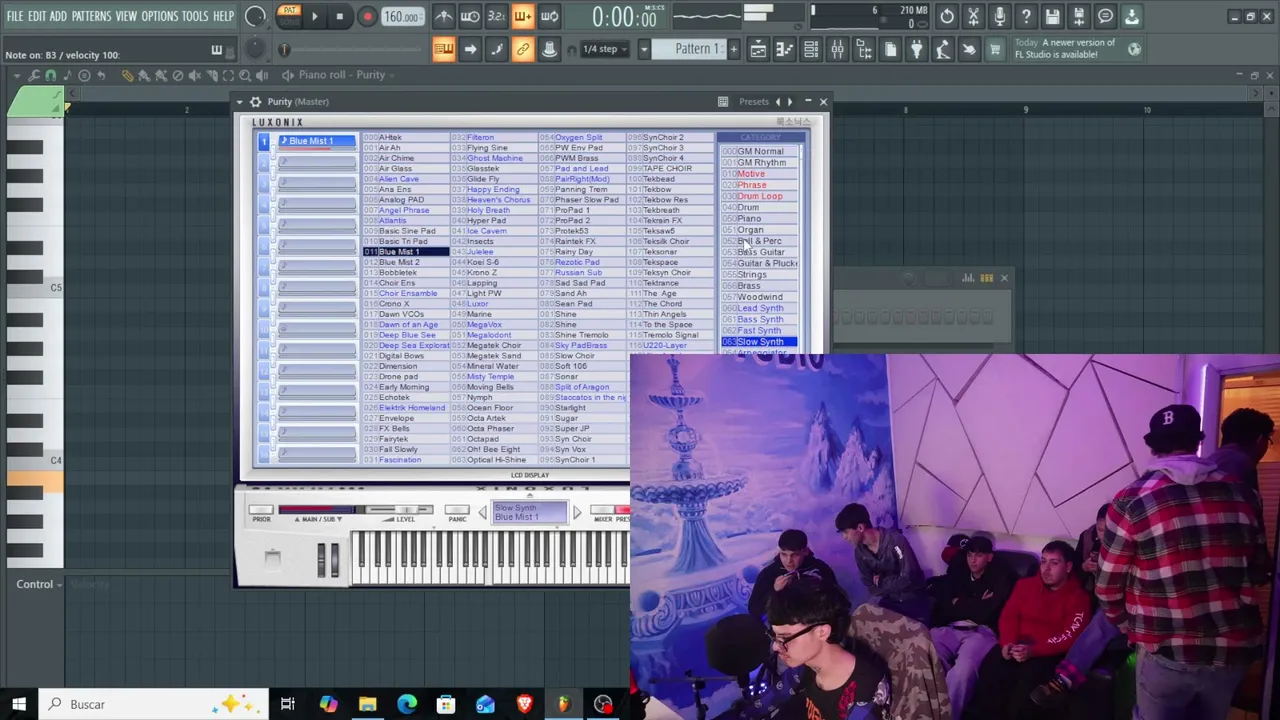Screen dimensions: 1280x720
Task: Select the 'Ghost Machine' preset
Action: [494, 158]
